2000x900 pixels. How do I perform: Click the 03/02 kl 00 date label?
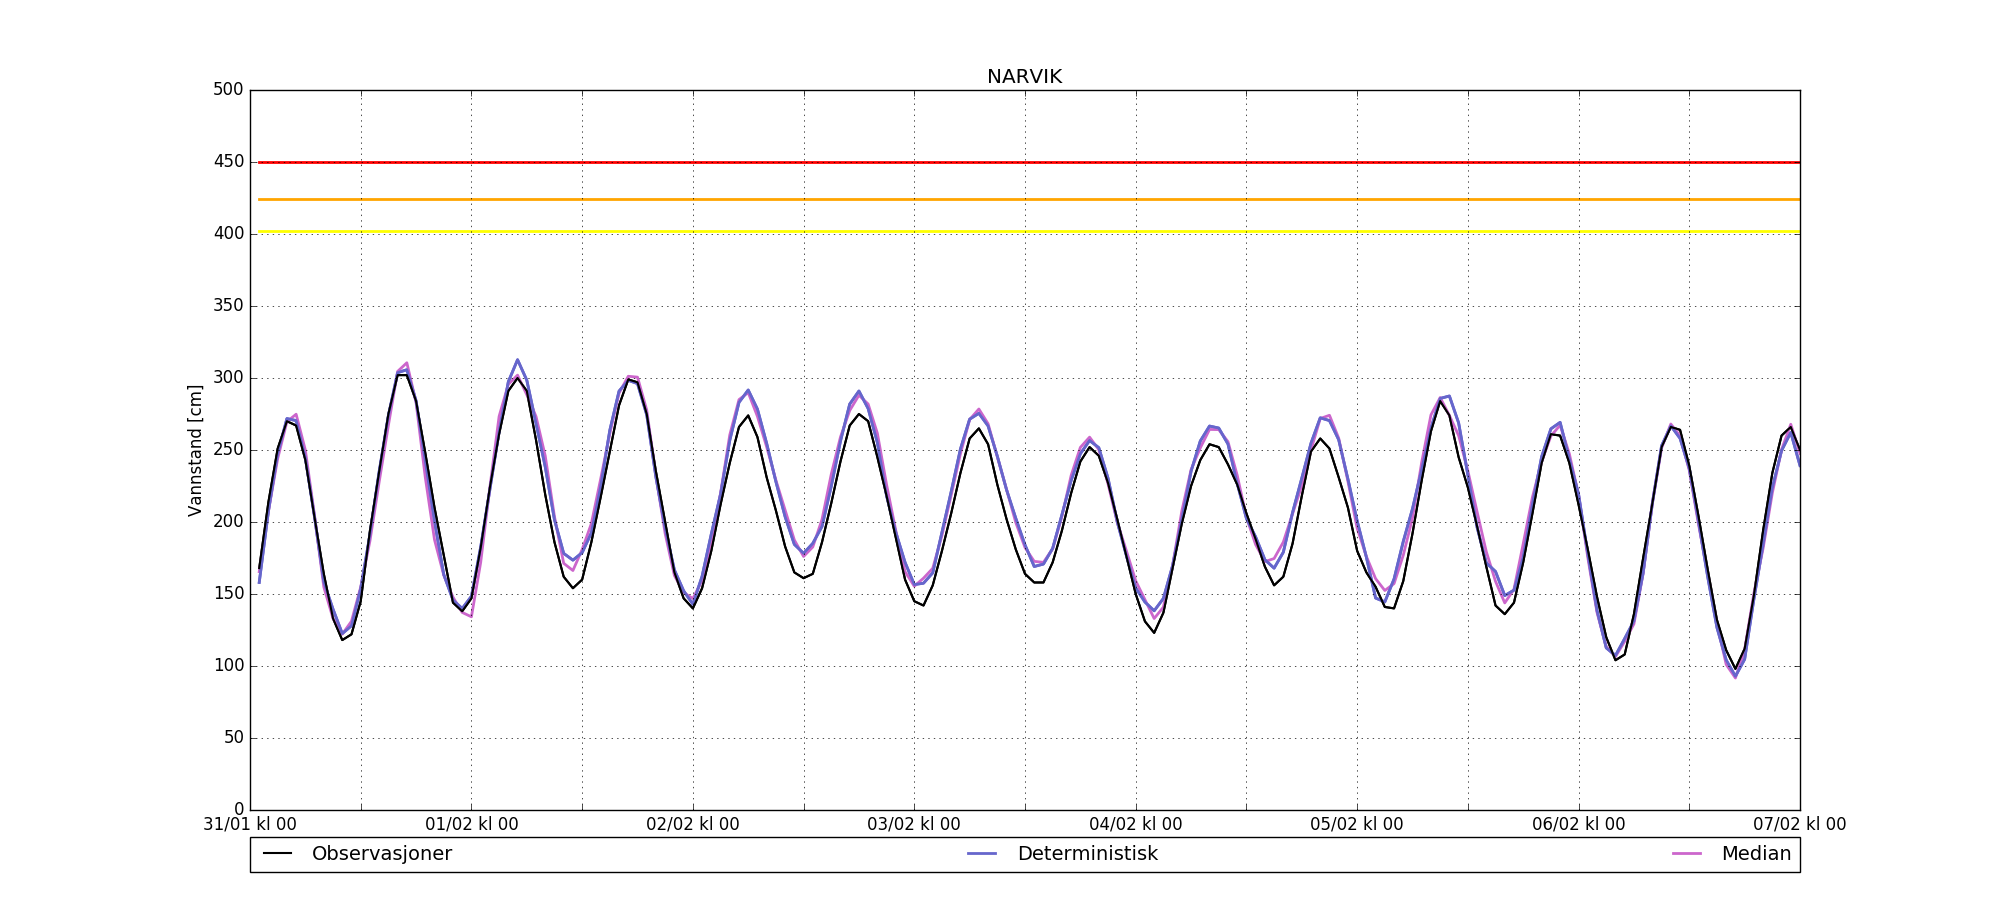914,825
